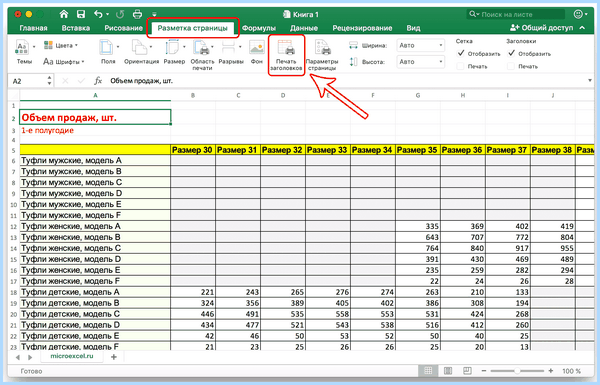The image size is (600, 385).
Task: Open the quick access toolbar customize arrow
Action: [154, 15]
